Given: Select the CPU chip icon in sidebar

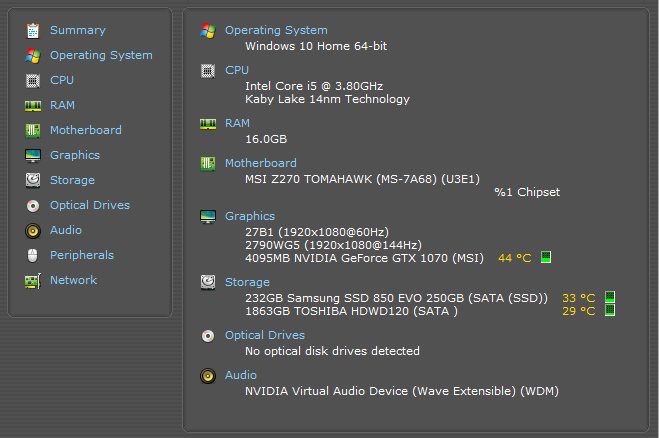Looking at the screenshot, I should pos(33,80).
